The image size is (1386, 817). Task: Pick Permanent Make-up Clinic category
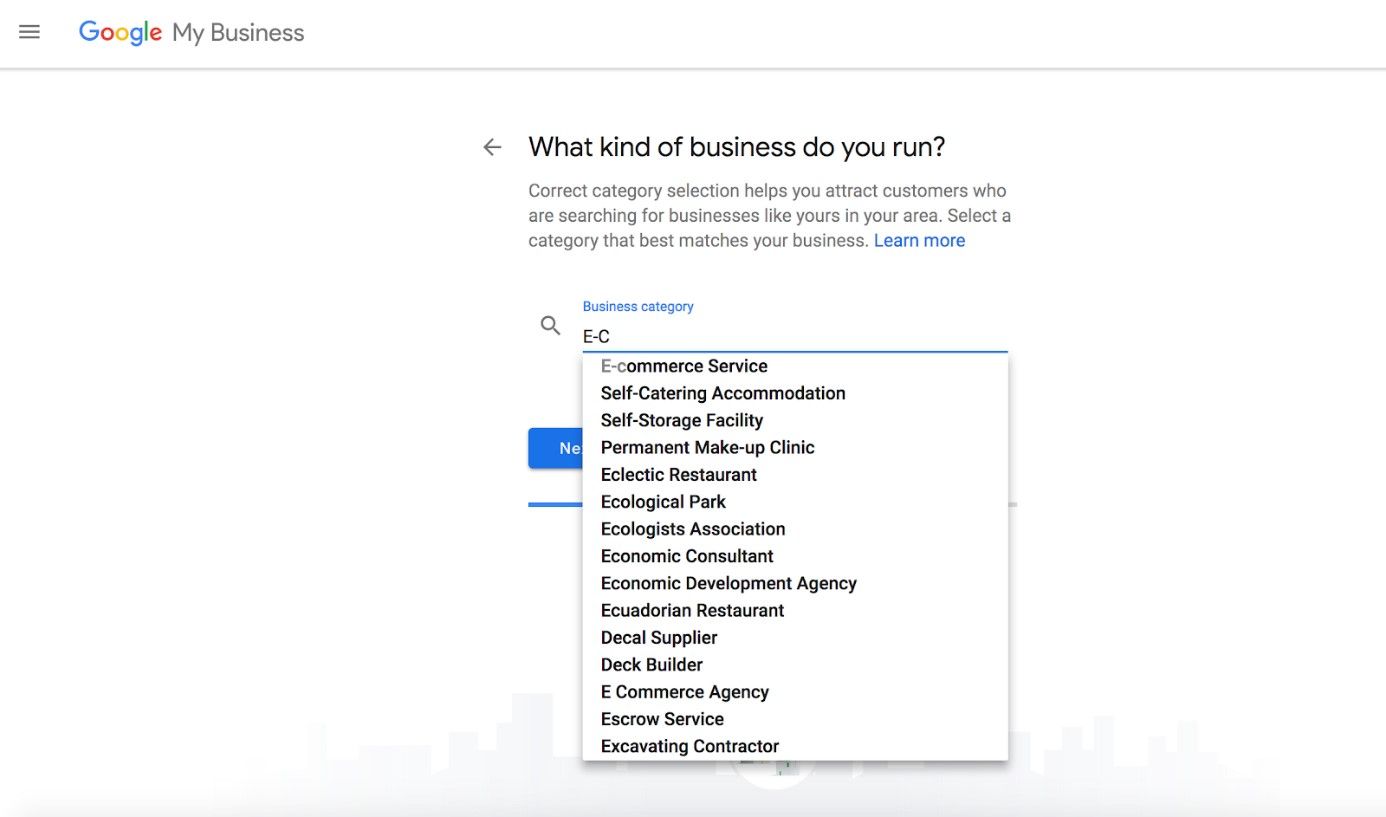(707, 447)
